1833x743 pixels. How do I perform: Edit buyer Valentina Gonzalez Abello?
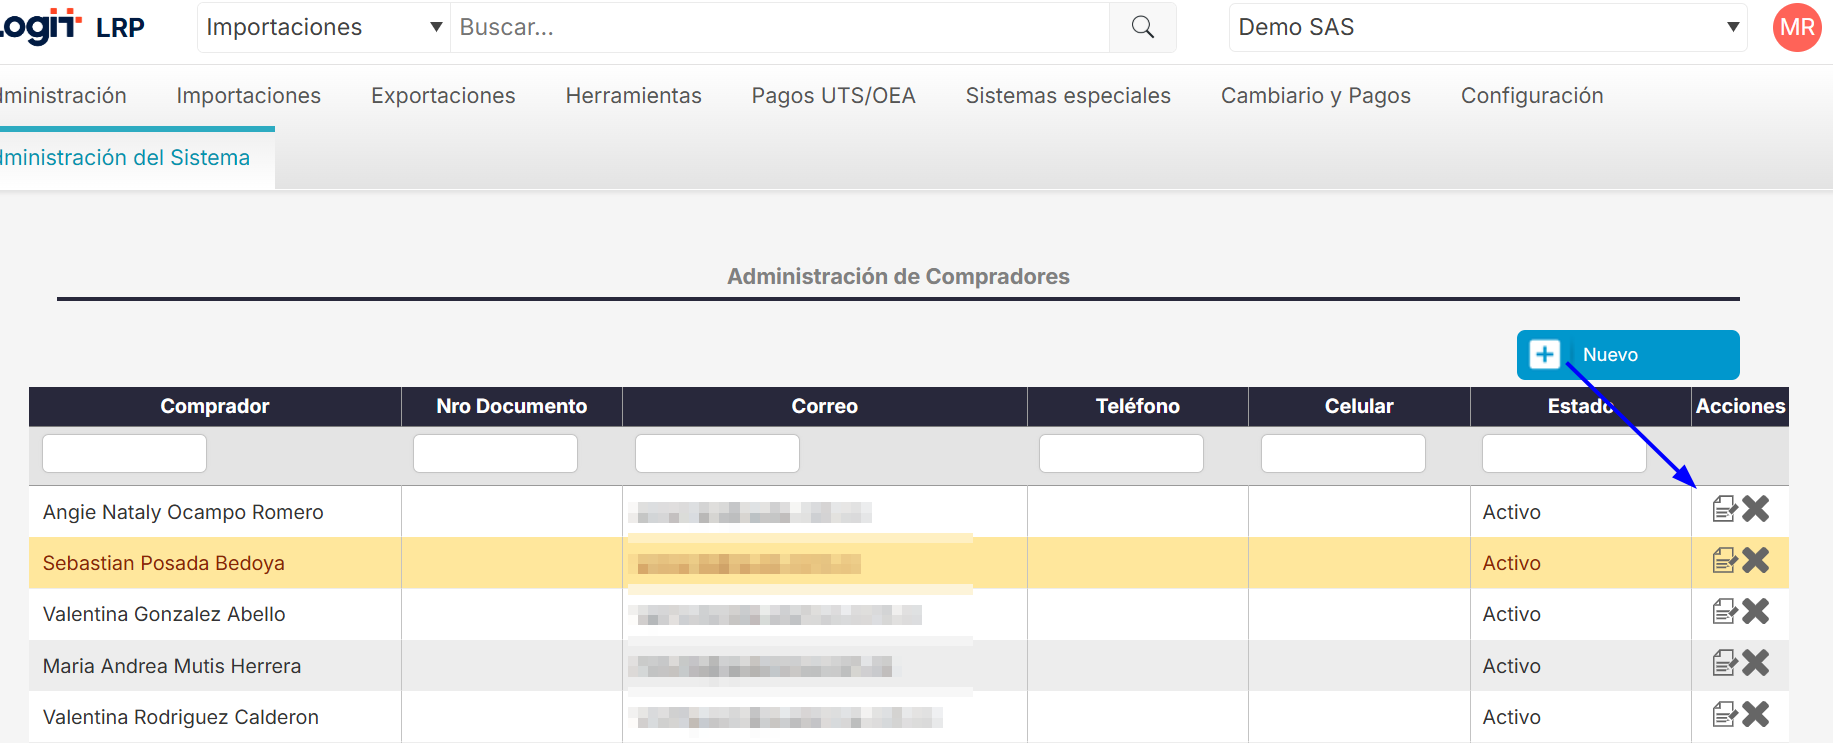(x=1725, y=611)
